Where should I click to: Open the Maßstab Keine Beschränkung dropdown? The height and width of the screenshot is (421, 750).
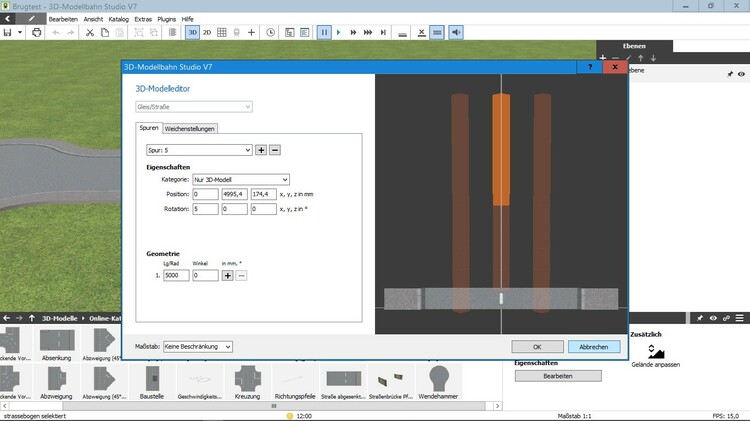(198, 346)
